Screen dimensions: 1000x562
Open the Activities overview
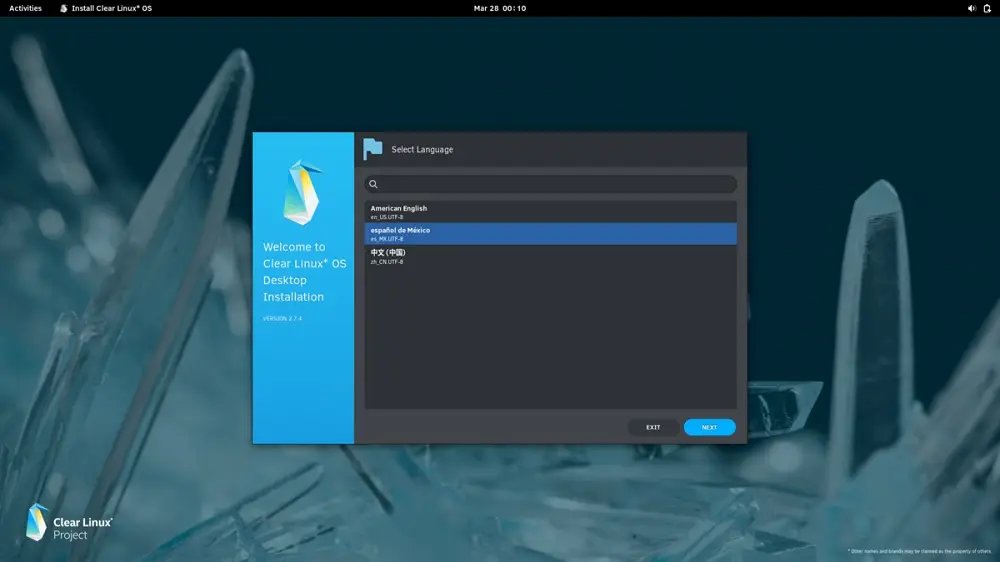coord(25,8)
